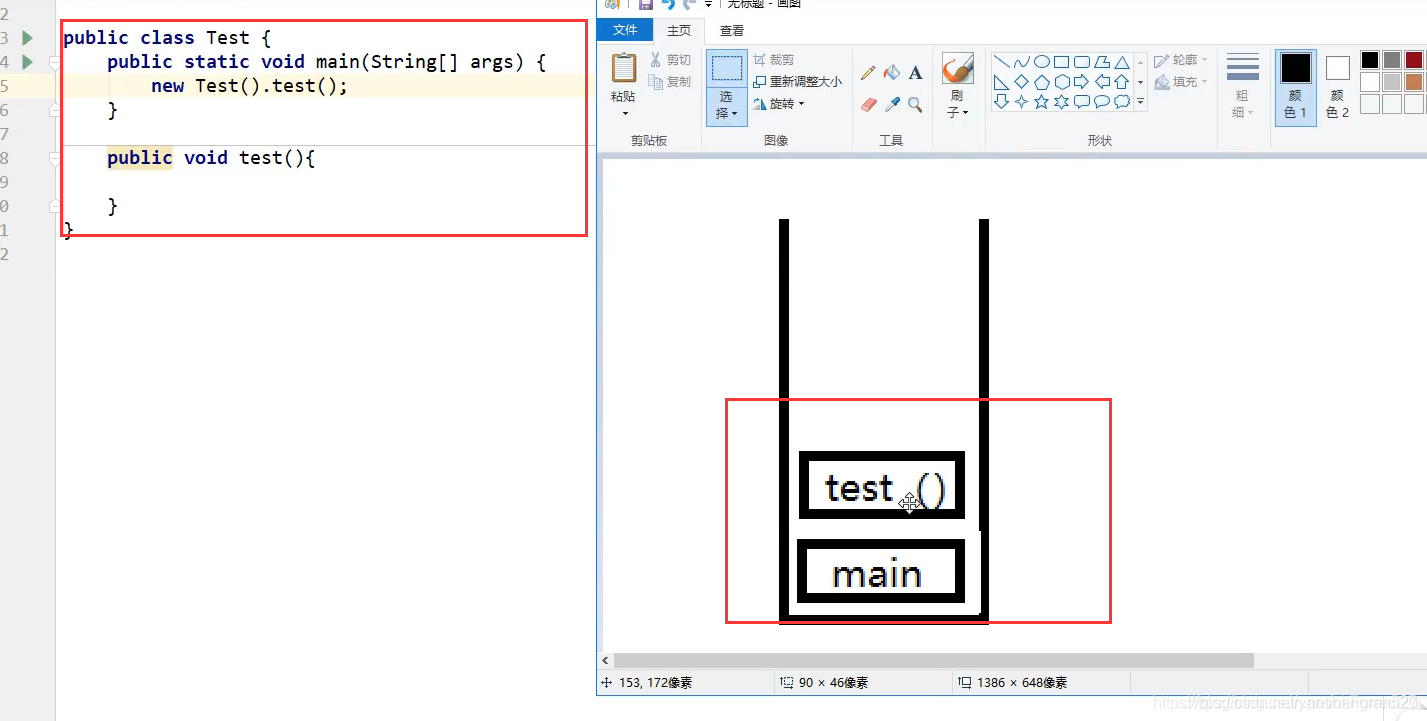Select the Magnifier tool
Viewport: 1427px width, 721px height.
pyautogui.click(x=915, y=104)
